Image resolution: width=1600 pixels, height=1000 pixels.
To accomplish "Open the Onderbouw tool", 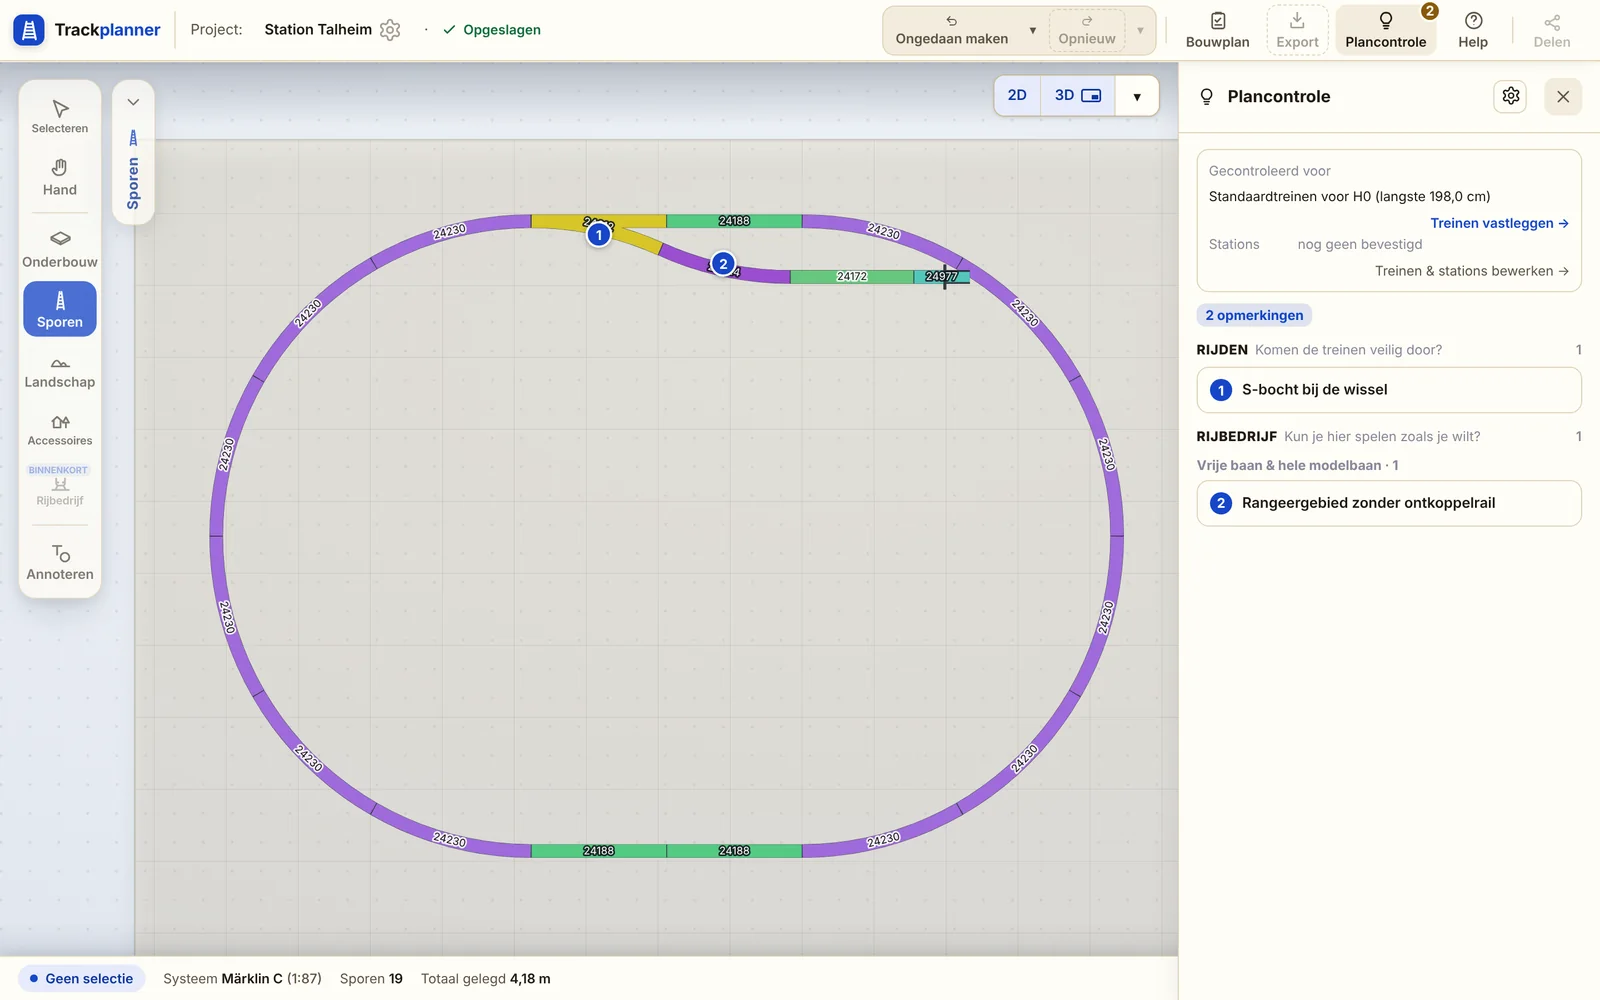I will pyautogui.click(x=60, y=249).
